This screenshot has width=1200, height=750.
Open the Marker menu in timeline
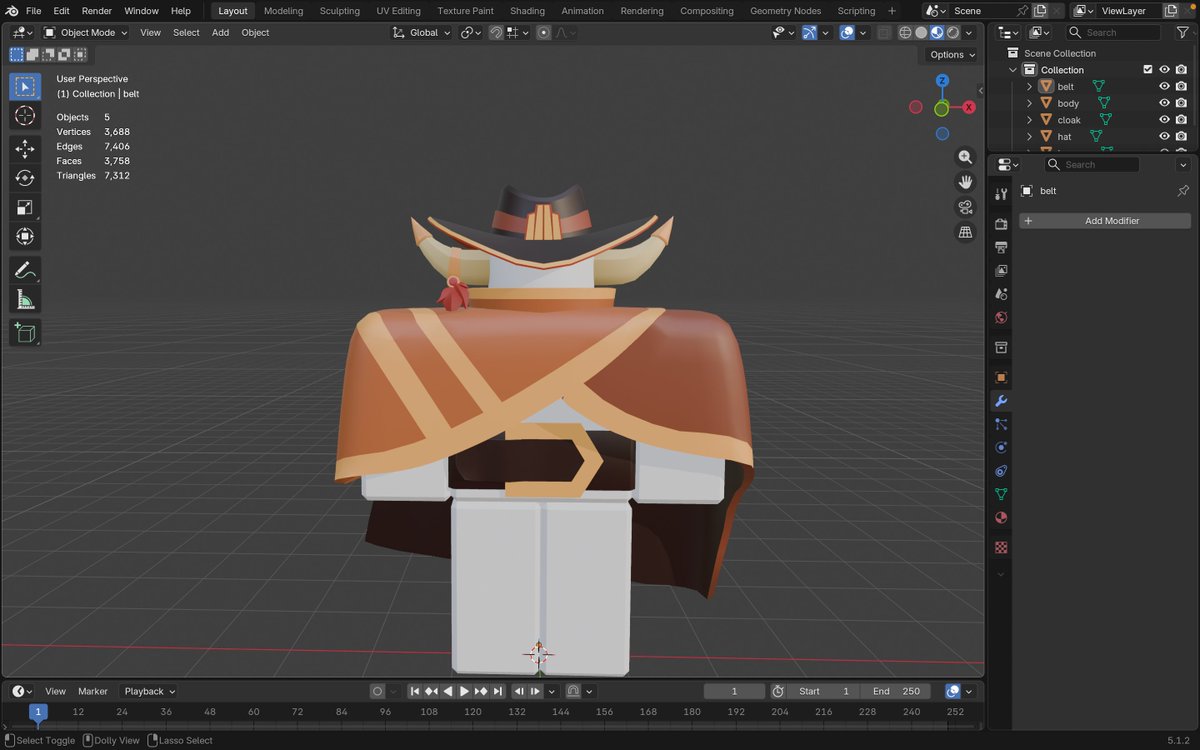93,691
